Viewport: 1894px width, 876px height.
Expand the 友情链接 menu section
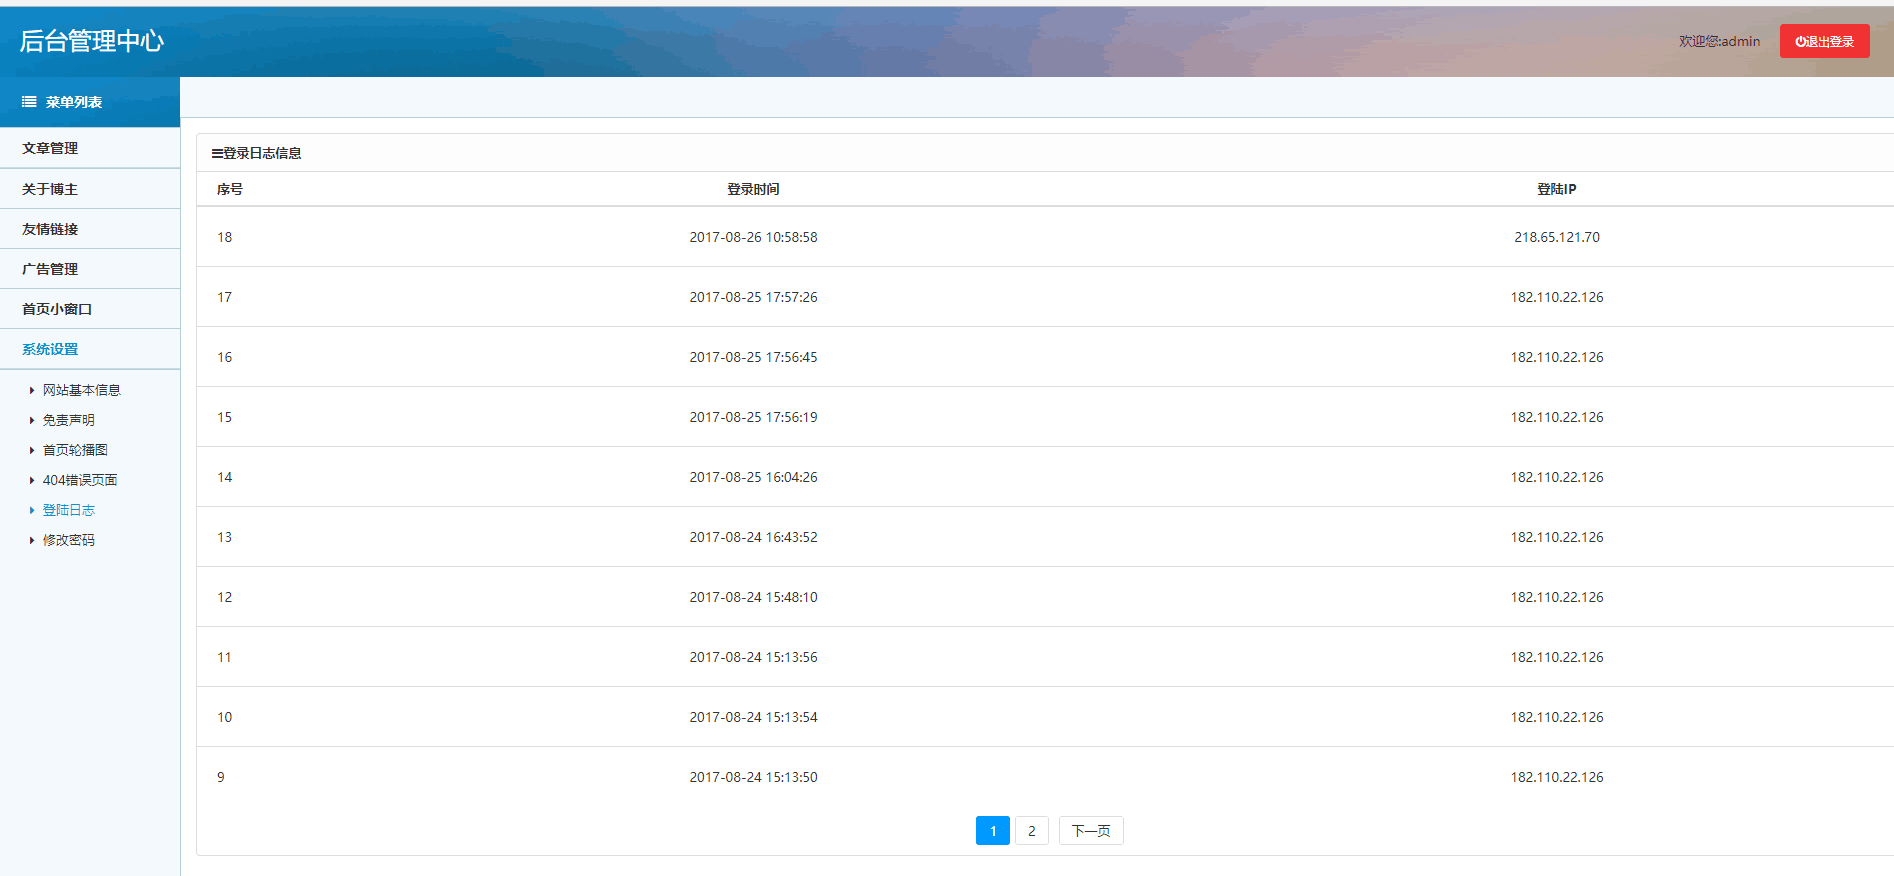click(x=50, y=229)
